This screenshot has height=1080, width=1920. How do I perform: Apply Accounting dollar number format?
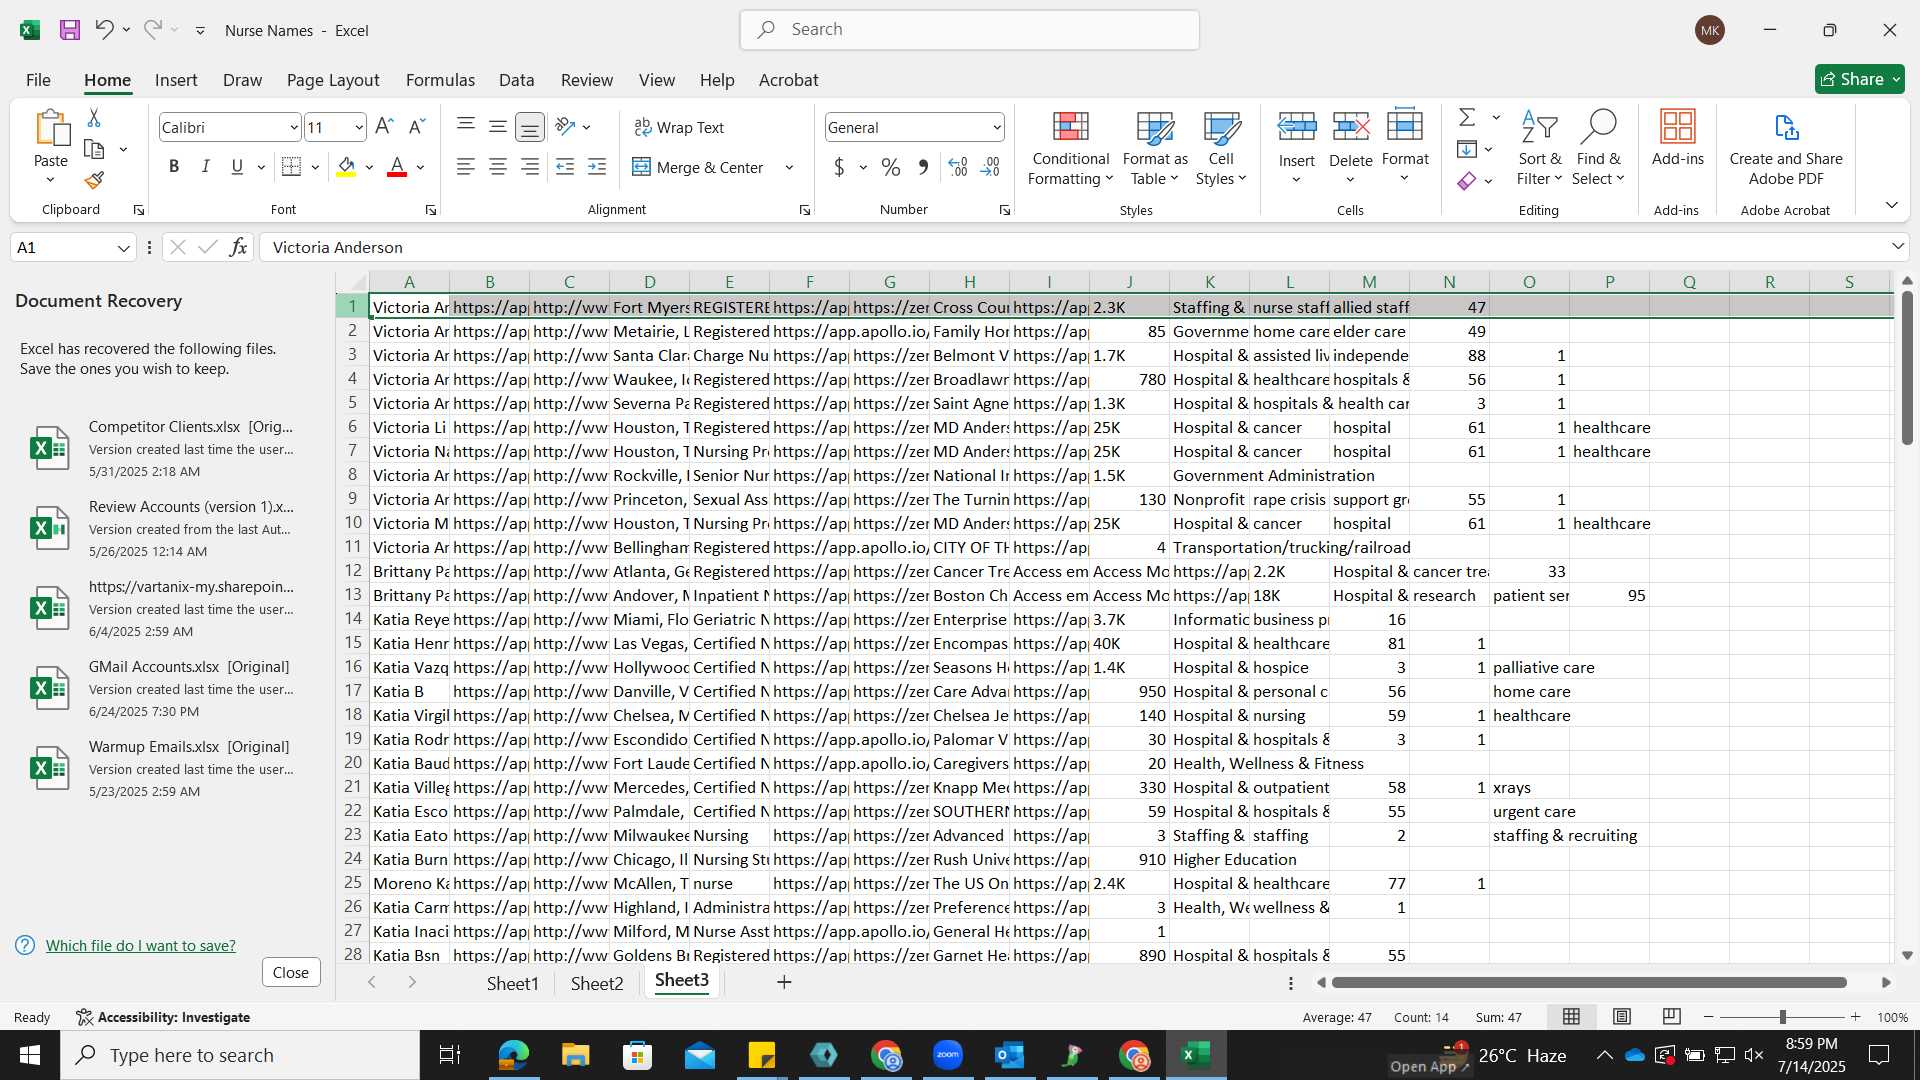839,167
